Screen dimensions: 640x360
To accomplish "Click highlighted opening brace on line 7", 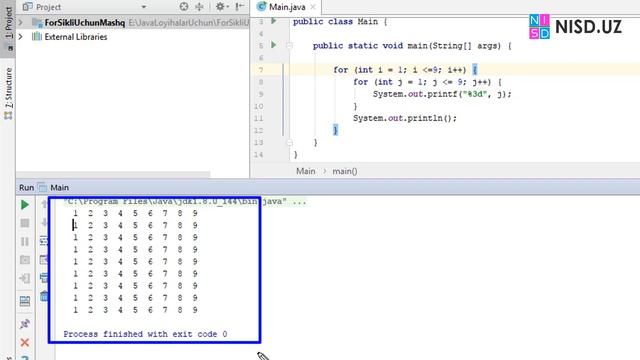I will [x=475, y=70].
